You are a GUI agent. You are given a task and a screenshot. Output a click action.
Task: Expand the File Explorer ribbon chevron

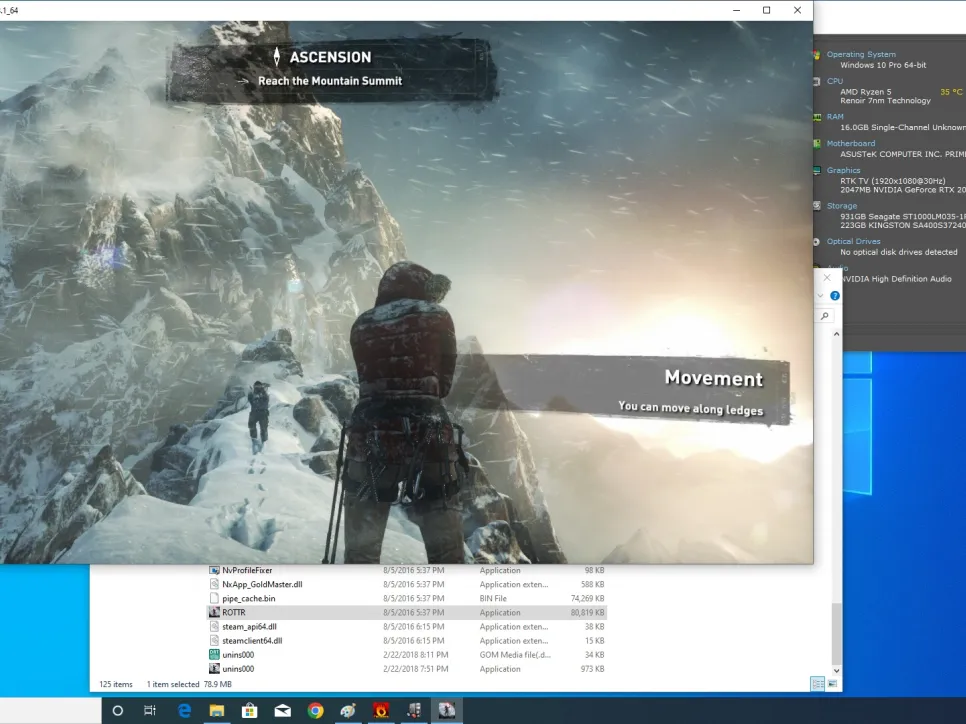820,296
